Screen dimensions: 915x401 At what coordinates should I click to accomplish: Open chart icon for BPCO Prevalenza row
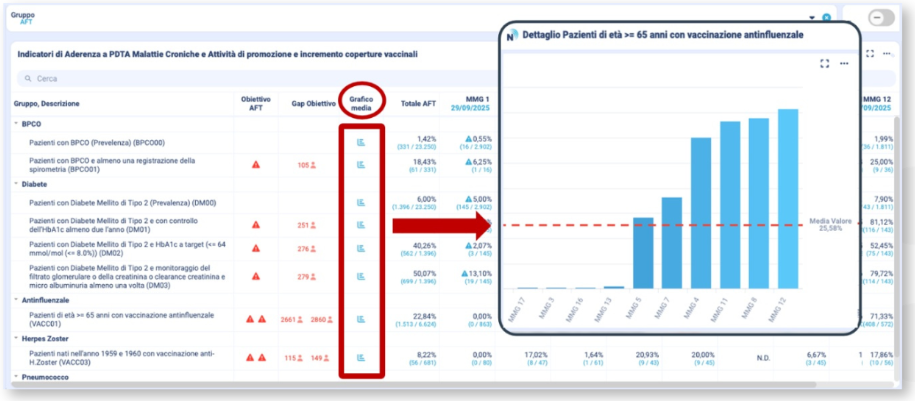coord(361,143)
